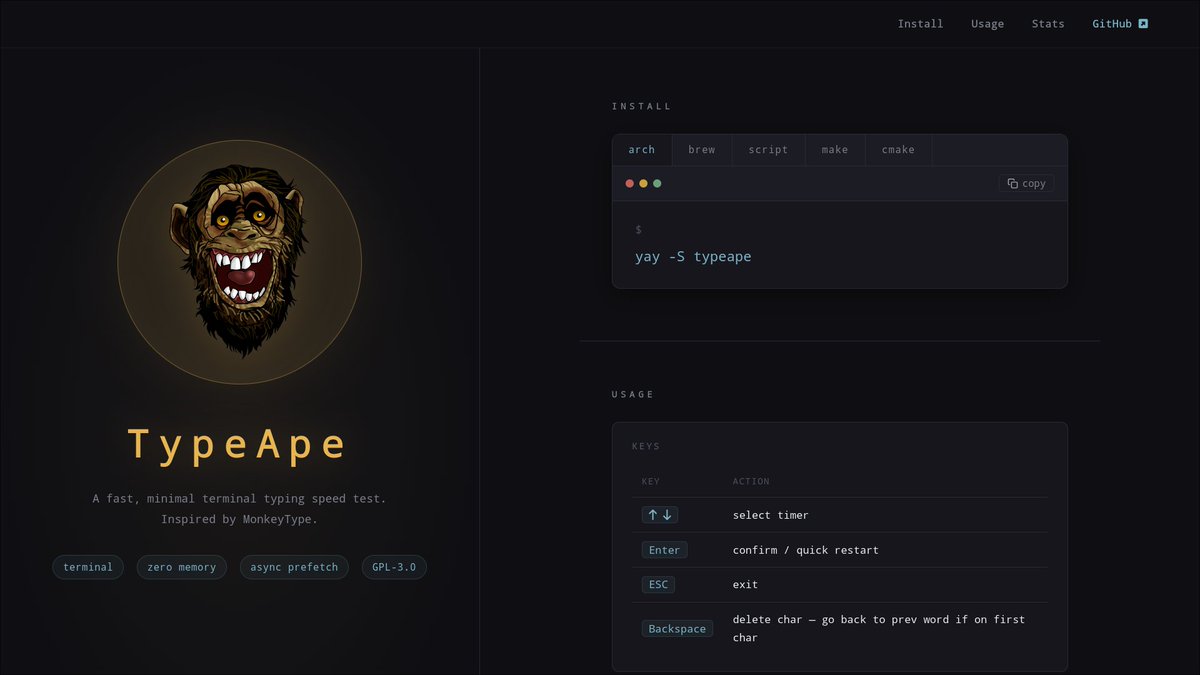This screenshot has width=1200, height=675.
Task: Click the external-link icon beside GitHub
Action: (x=1143, y=23)
